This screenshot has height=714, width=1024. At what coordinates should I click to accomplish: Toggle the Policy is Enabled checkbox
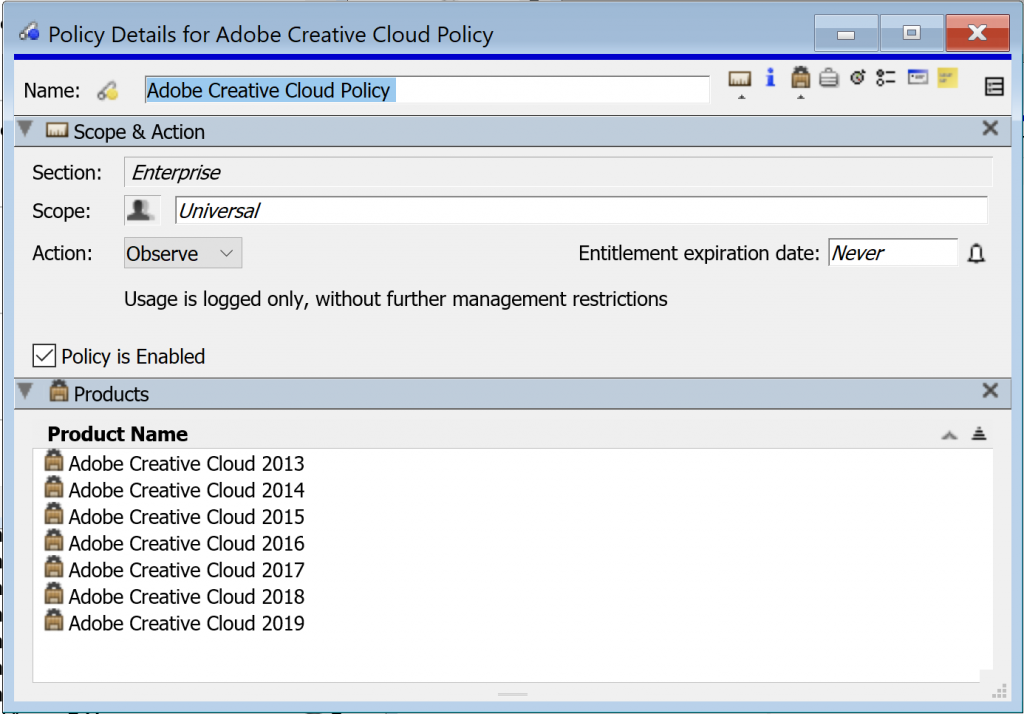(x=44, y=356)
